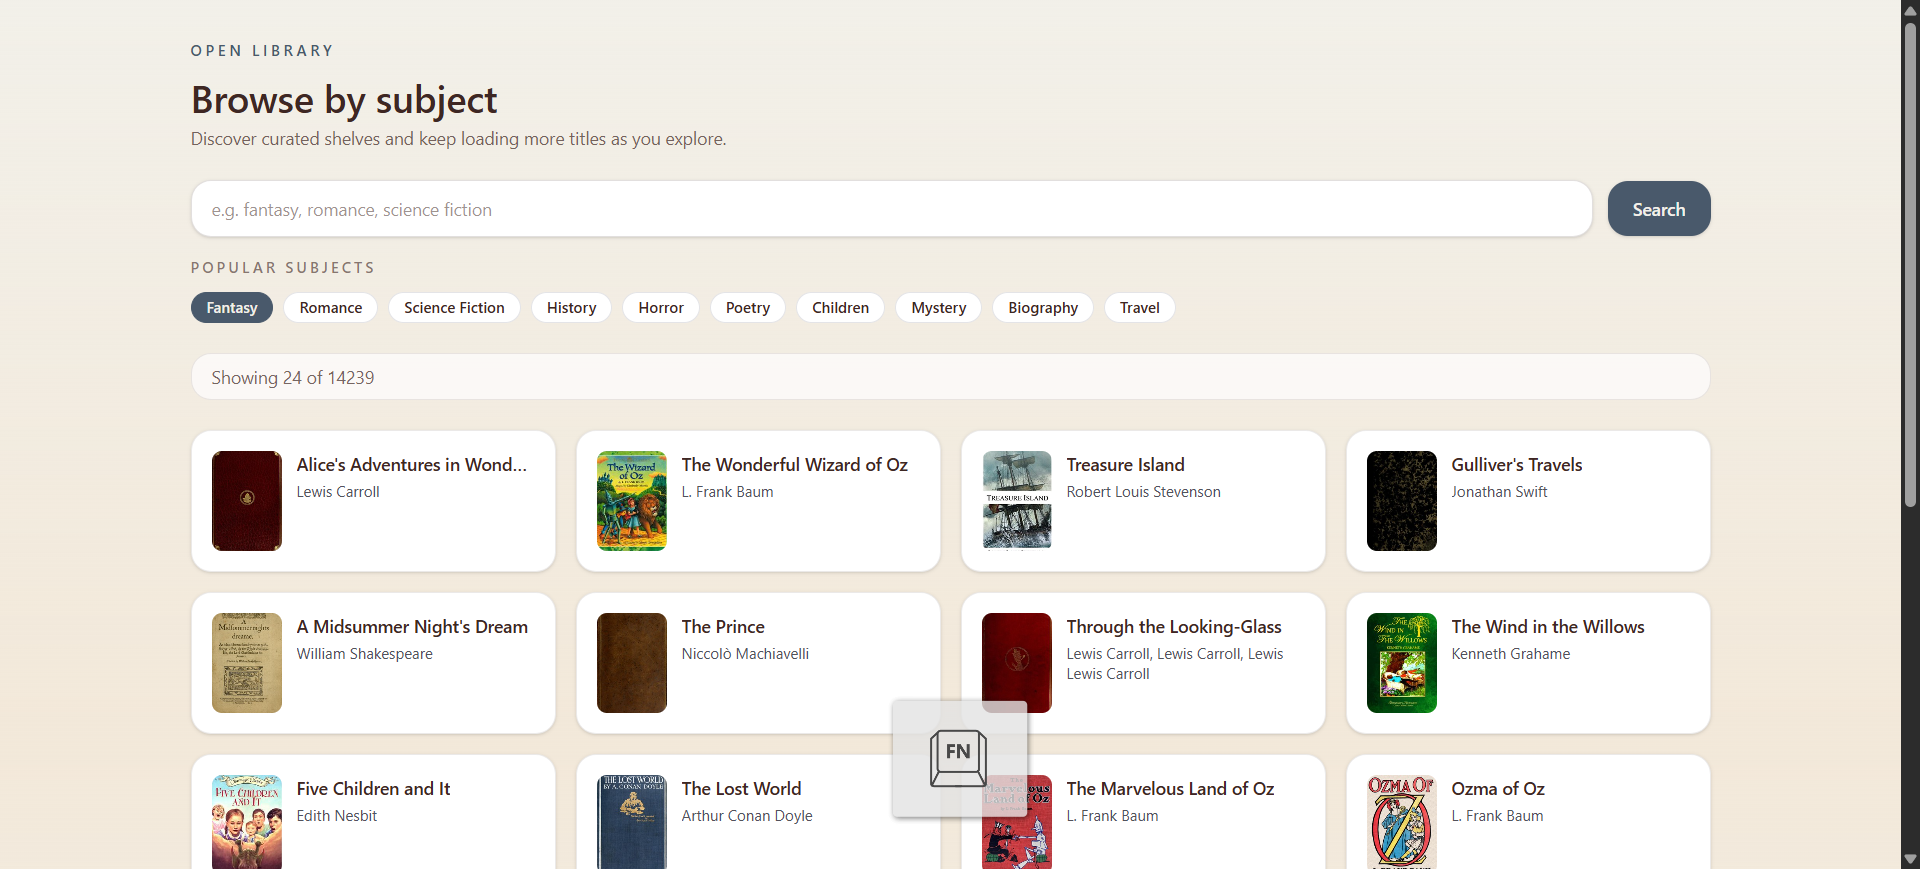Open The Prince book cover
The height and width of the screenshot is (869, 1920).
[632, 663]
